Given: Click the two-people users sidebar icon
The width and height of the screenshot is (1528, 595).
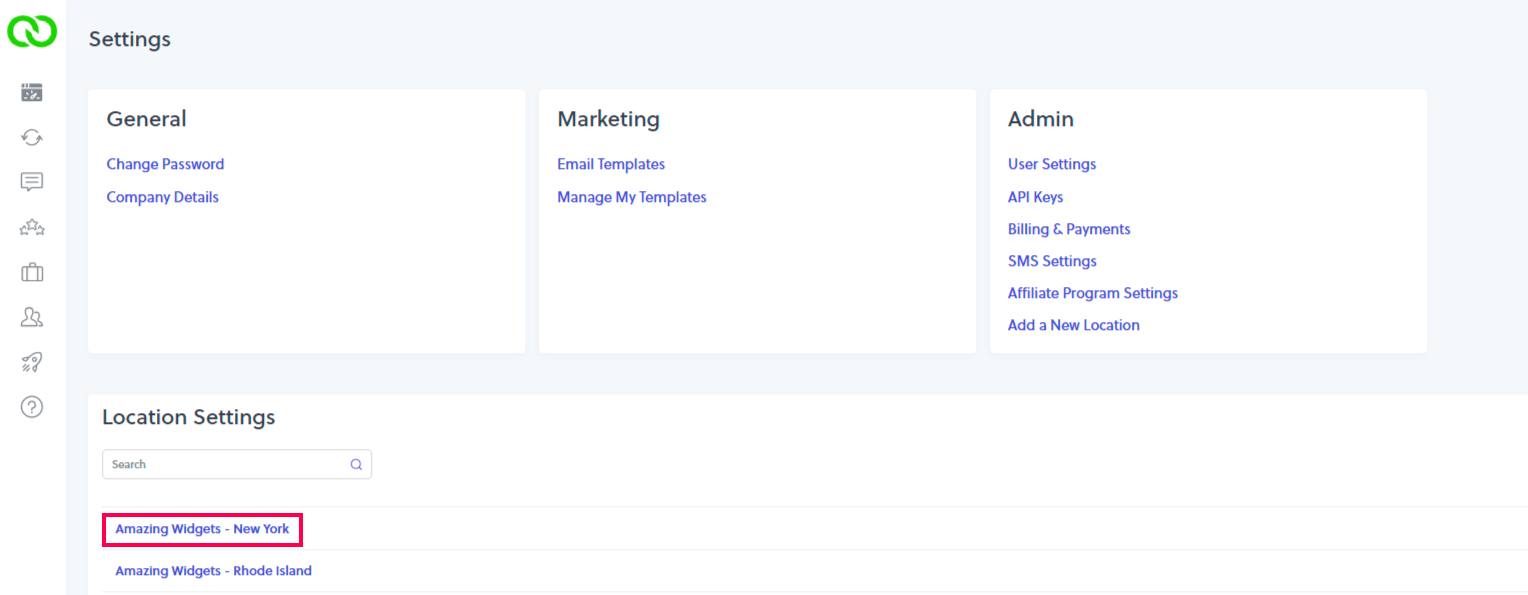Looking at the screenshot, I should click(x=32, y=317).
